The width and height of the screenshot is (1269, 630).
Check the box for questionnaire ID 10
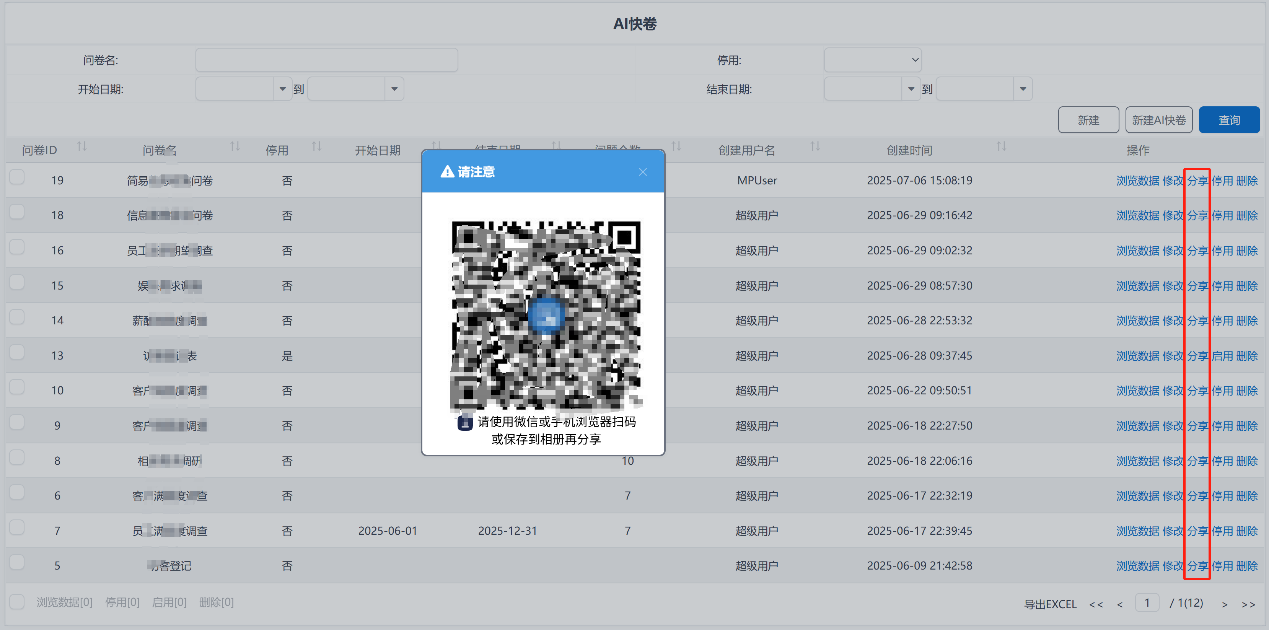17,388
